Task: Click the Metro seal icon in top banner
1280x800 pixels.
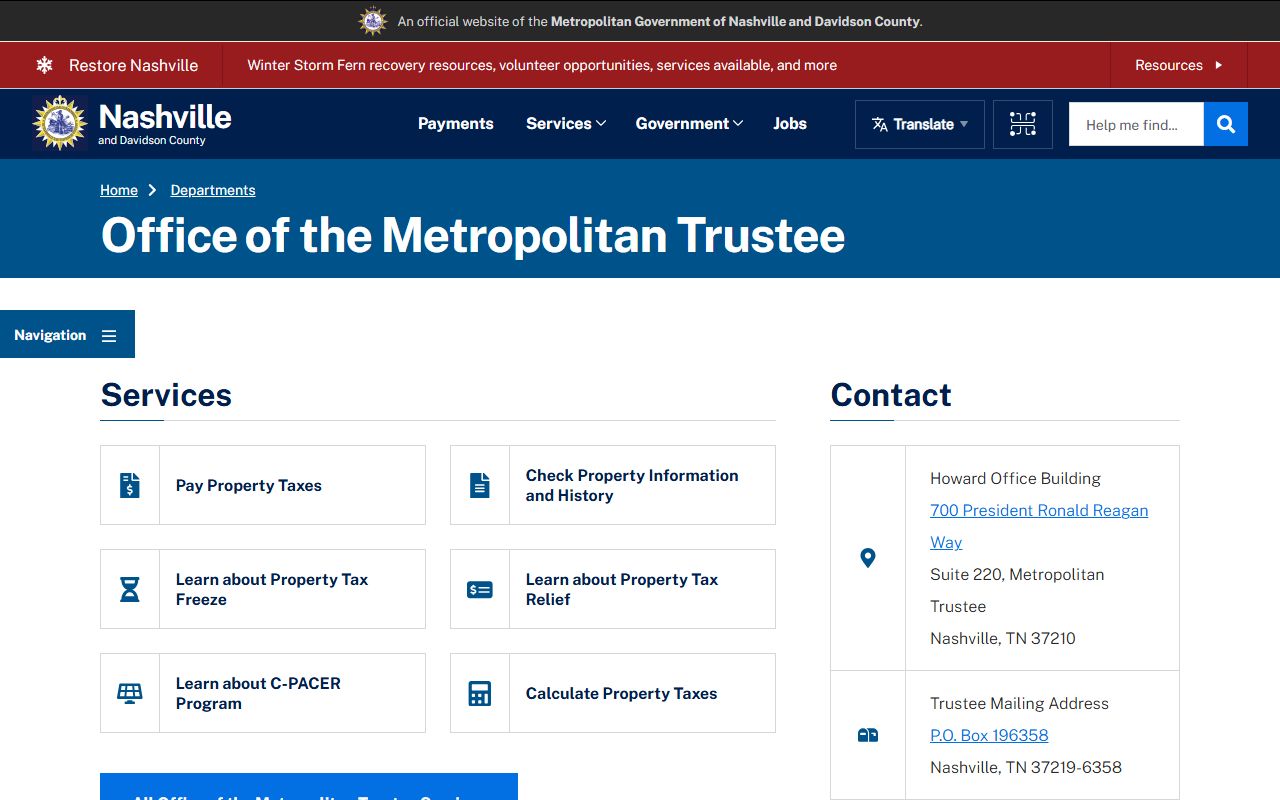Action: coord(373,21)
